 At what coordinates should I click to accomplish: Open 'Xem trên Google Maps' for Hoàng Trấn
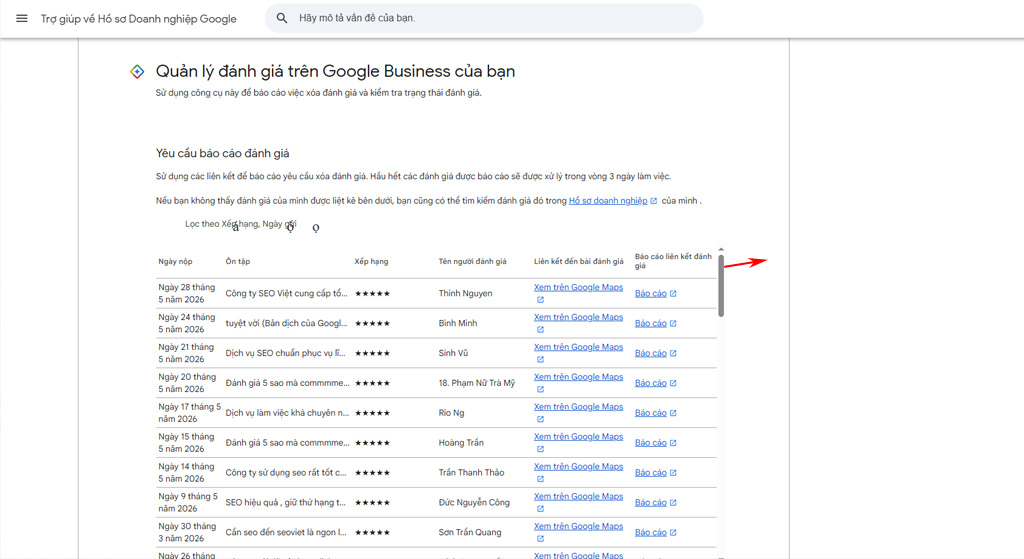click(x=578, y=437)
